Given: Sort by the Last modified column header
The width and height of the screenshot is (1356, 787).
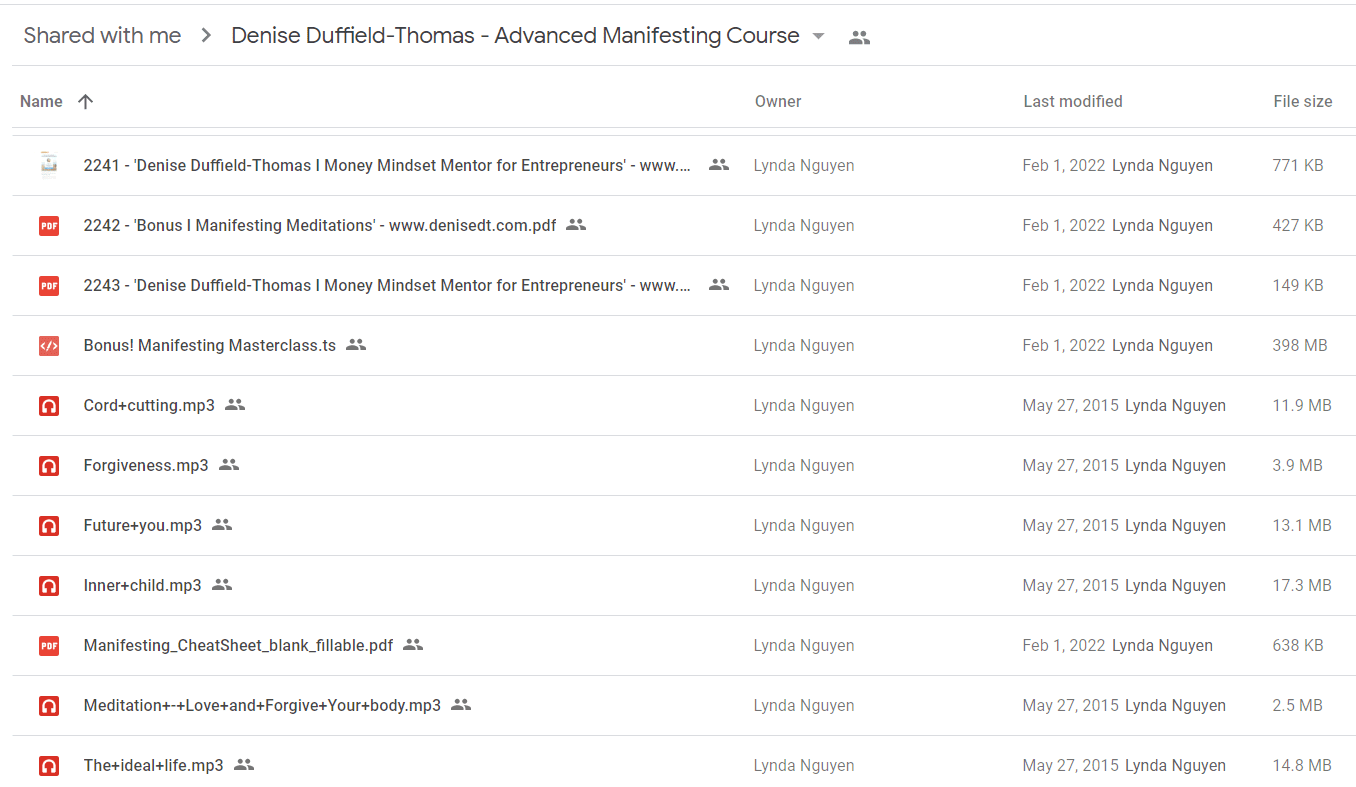Looking at the screenshot, I should [x=1073, y=101].
